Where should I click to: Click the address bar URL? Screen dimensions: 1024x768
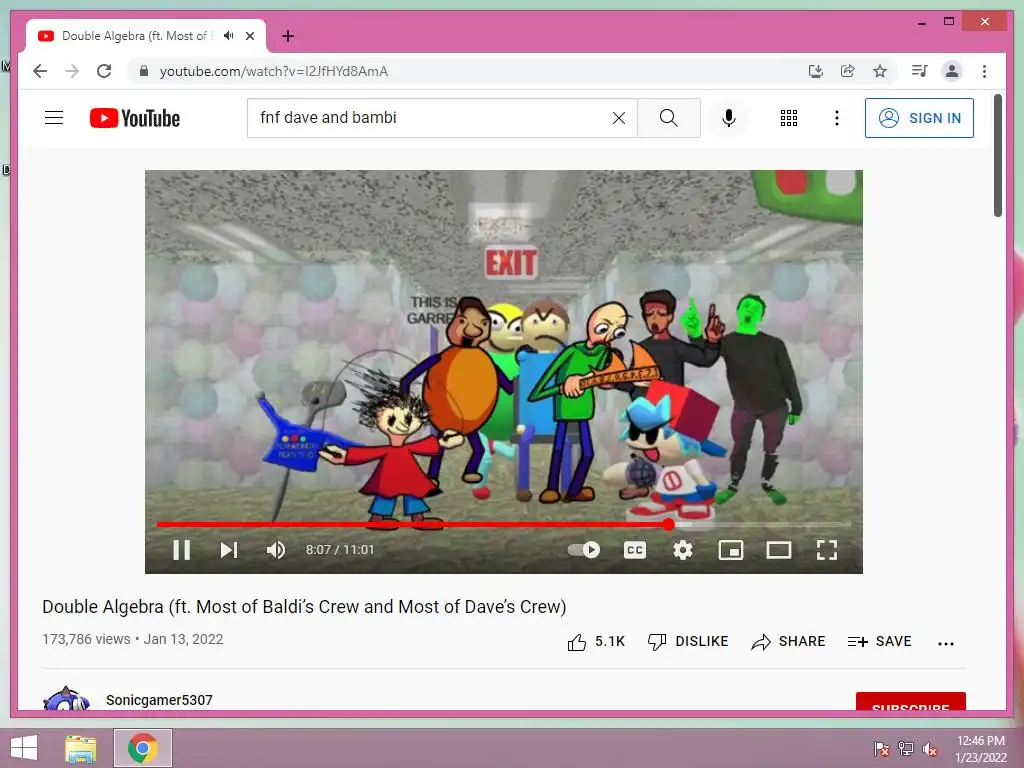[x=274, y=71]
